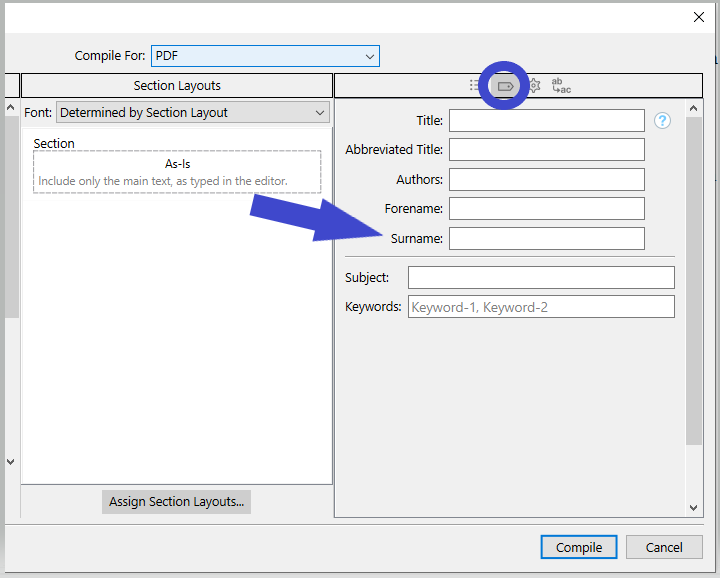Click the Keywords input field
This screenshot has width=720, height=578.
540,307
